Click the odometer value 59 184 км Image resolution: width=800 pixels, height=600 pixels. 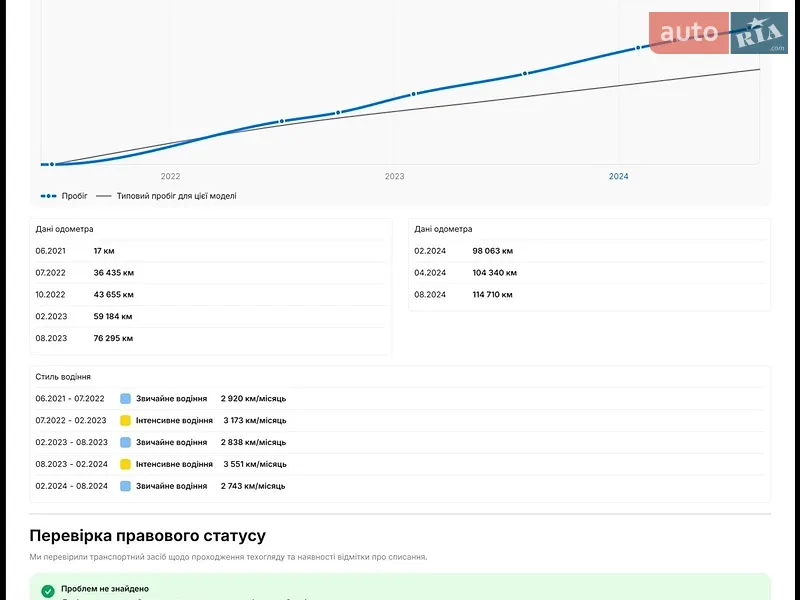113,316
